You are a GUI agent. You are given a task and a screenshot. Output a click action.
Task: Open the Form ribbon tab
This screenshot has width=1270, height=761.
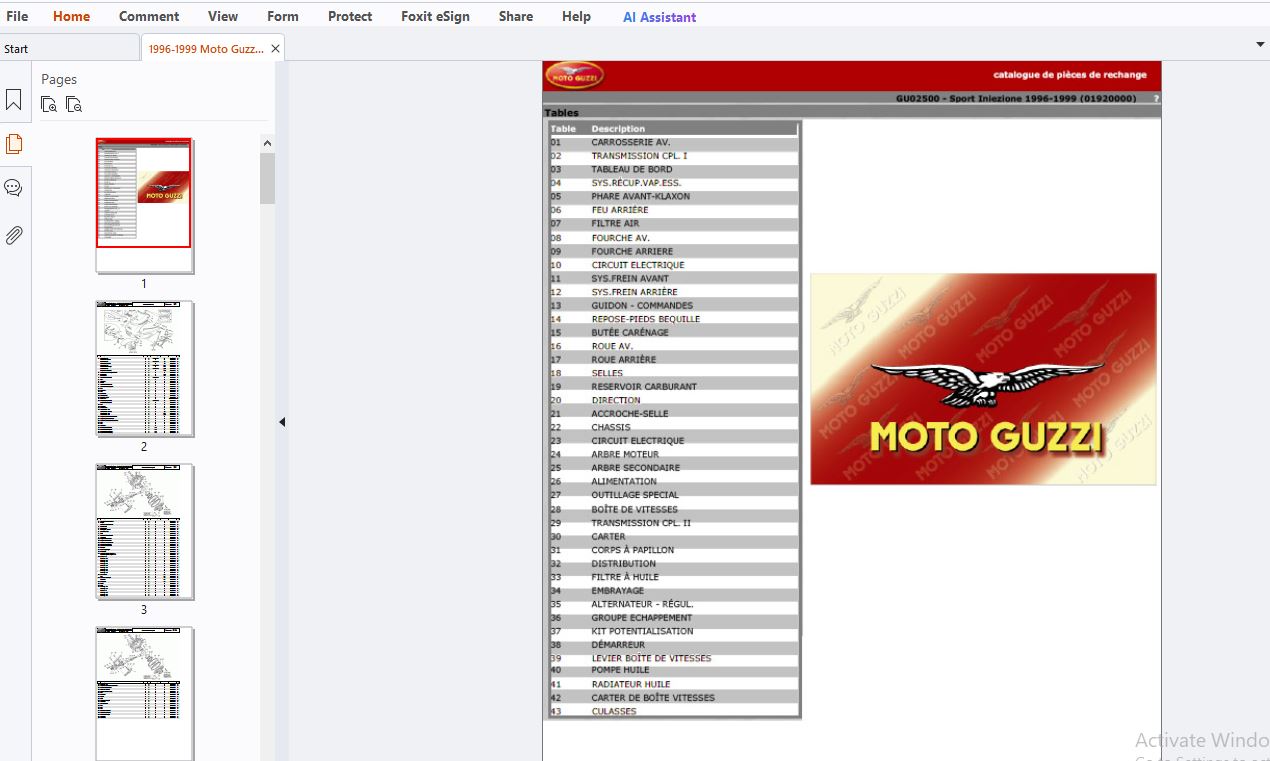(283, 16)
